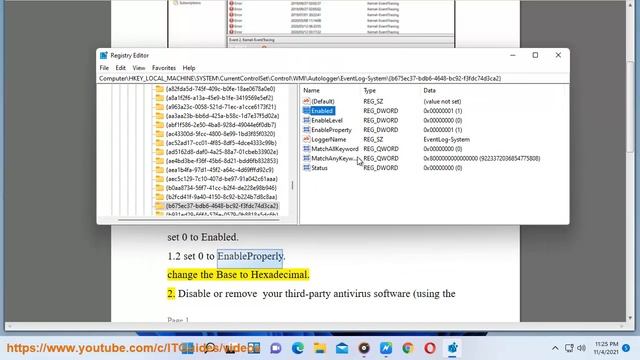Click the LoggerName string value icon
The height and width of the screenshot is (360, 640).
[307, 139]
